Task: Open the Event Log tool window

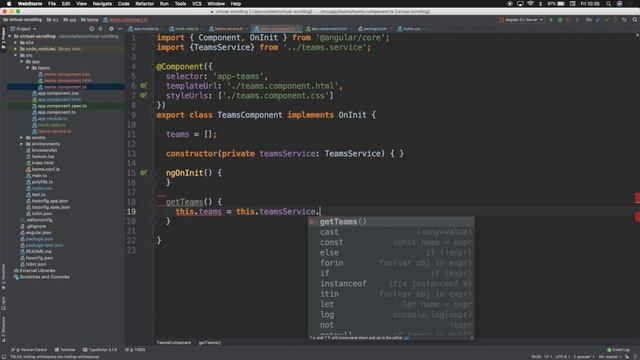Action: [618, 350]
